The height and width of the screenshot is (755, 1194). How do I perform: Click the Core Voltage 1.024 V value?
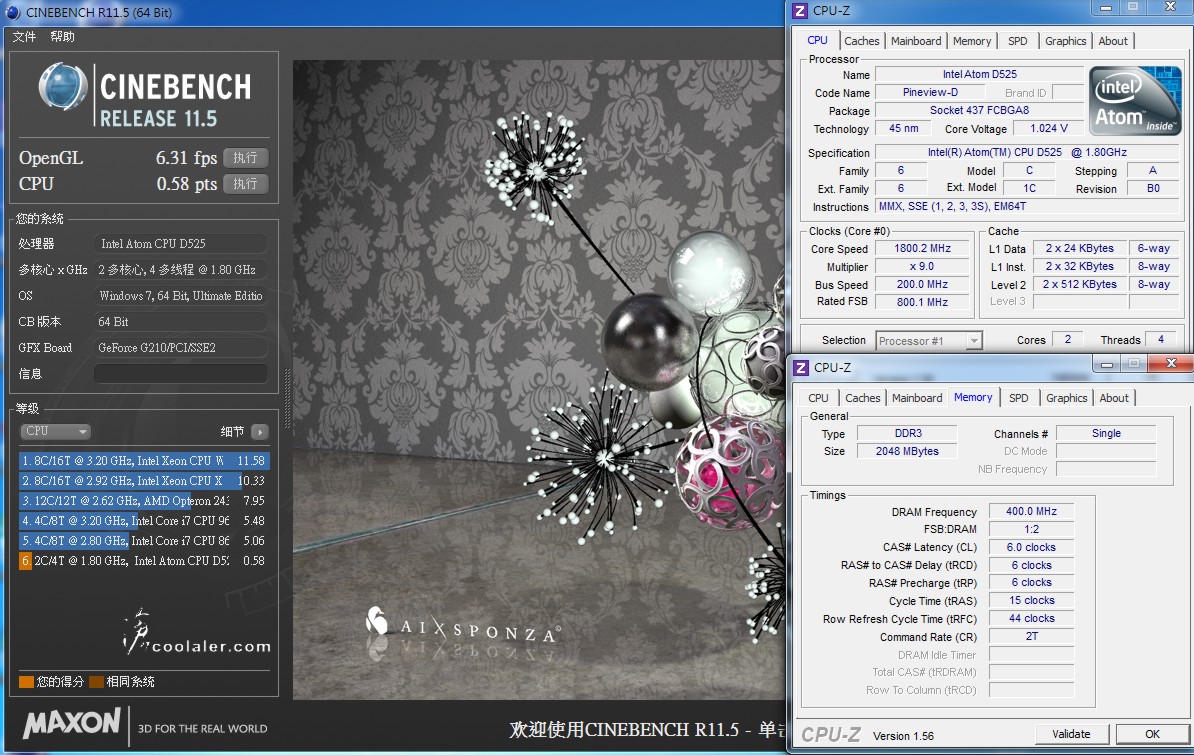click(1049, 128)
